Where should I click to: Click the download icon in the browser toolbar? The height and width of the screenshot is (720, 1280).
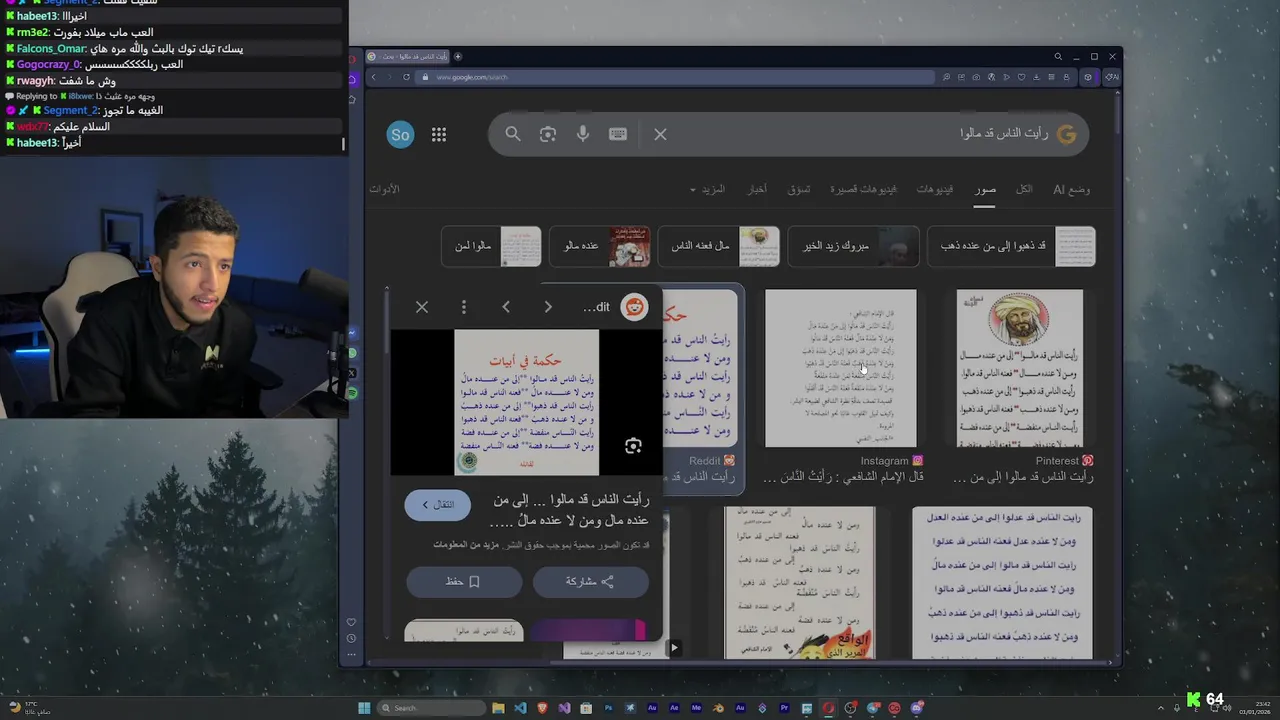(x=1037, y=77)
